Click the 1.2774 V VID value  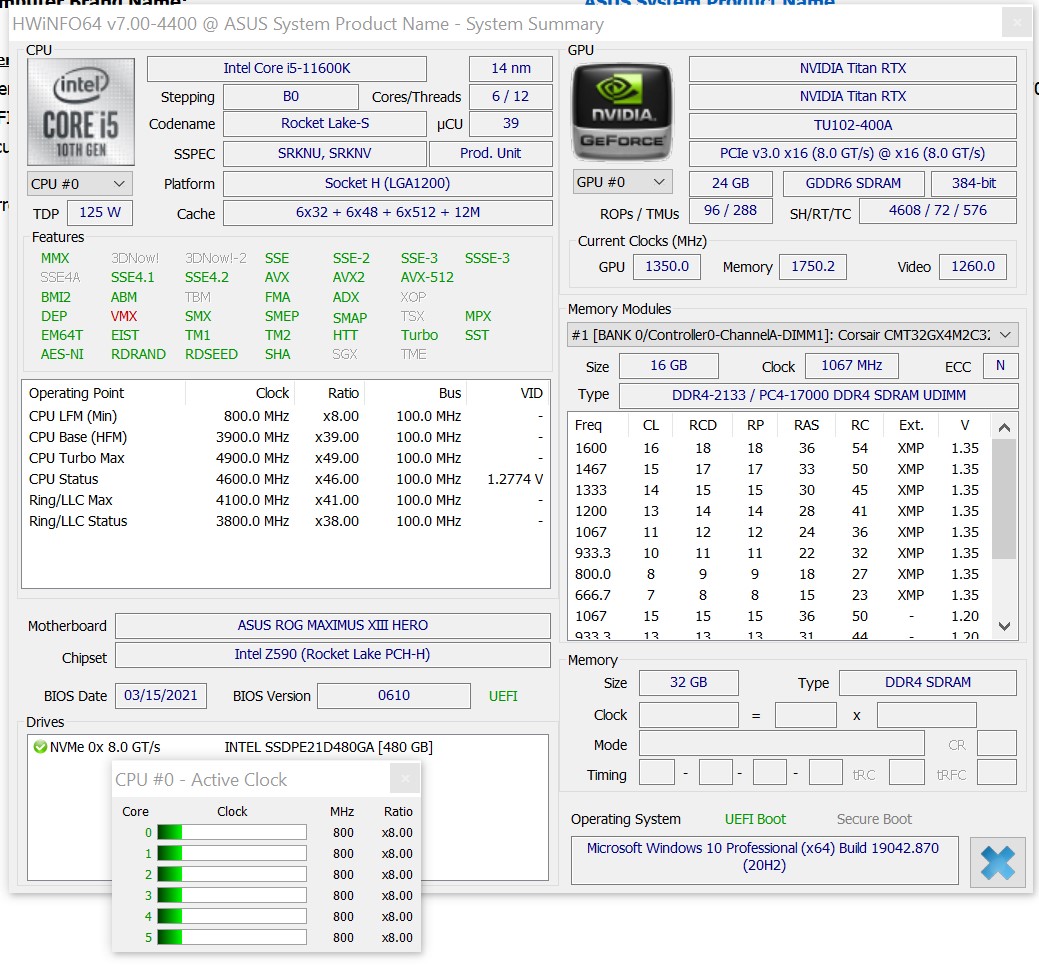(x=515, y=479)
